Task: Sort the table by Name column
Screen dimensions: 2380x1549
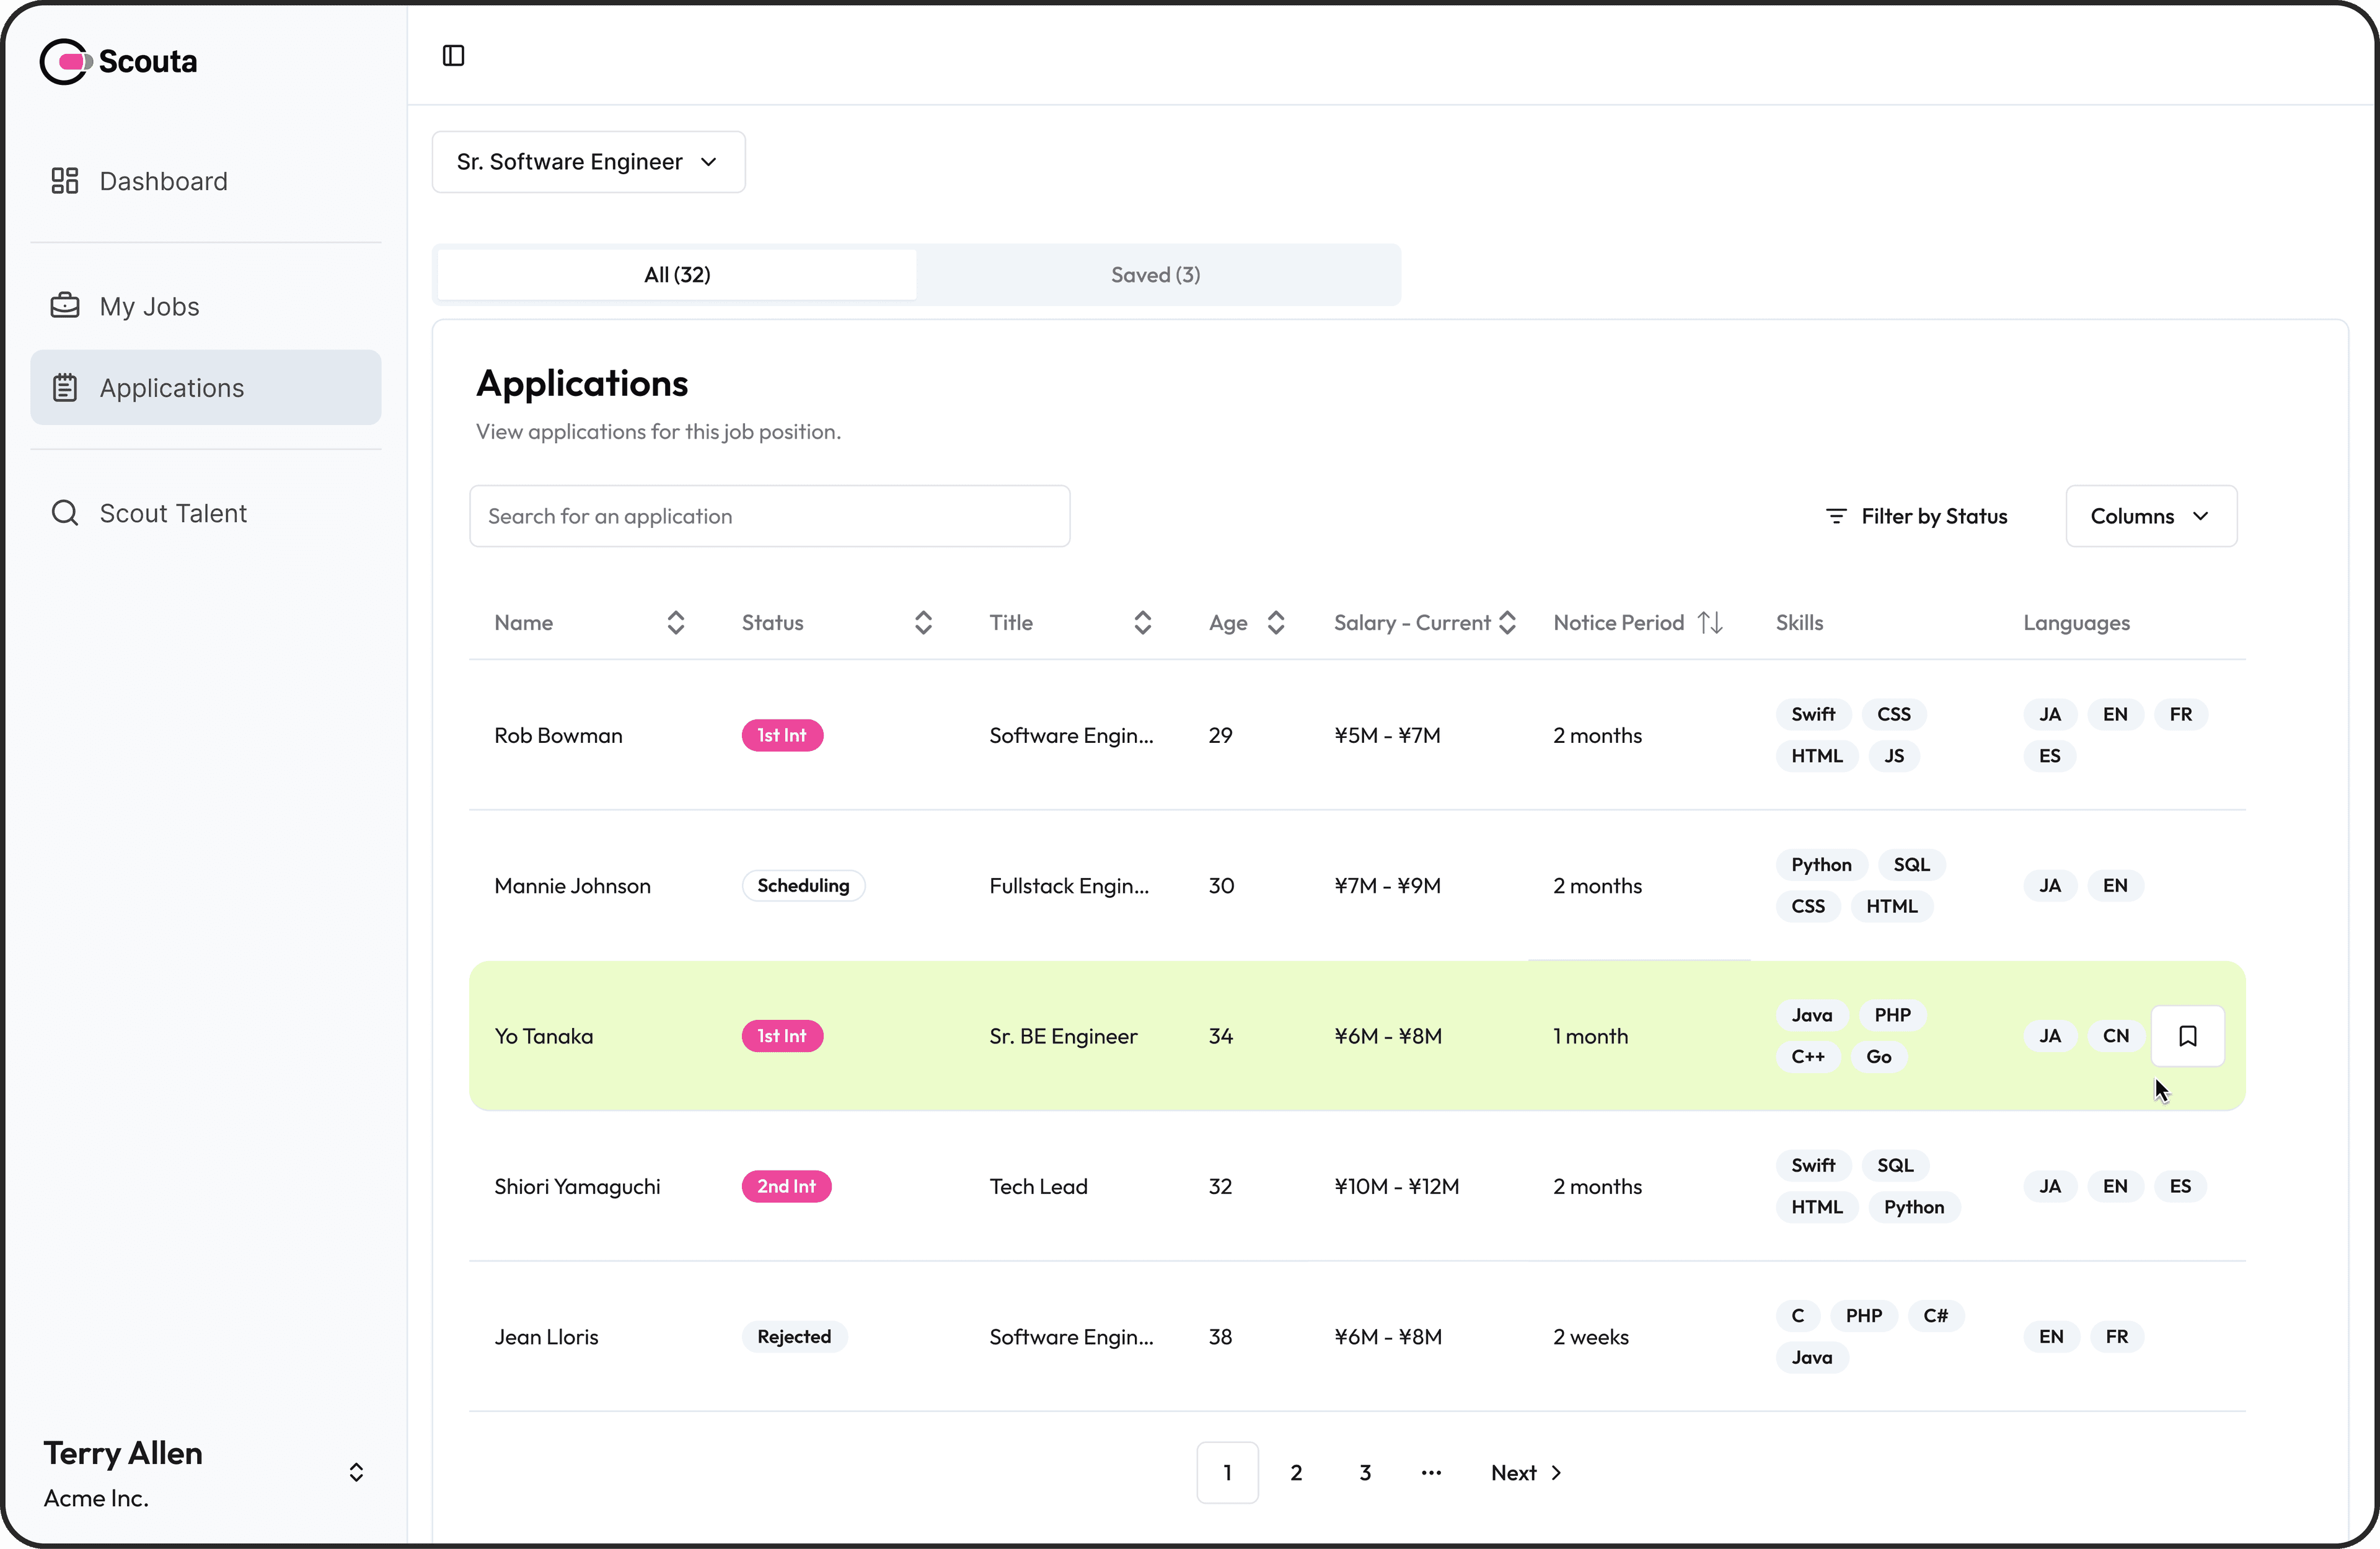Action: point(676,623)
